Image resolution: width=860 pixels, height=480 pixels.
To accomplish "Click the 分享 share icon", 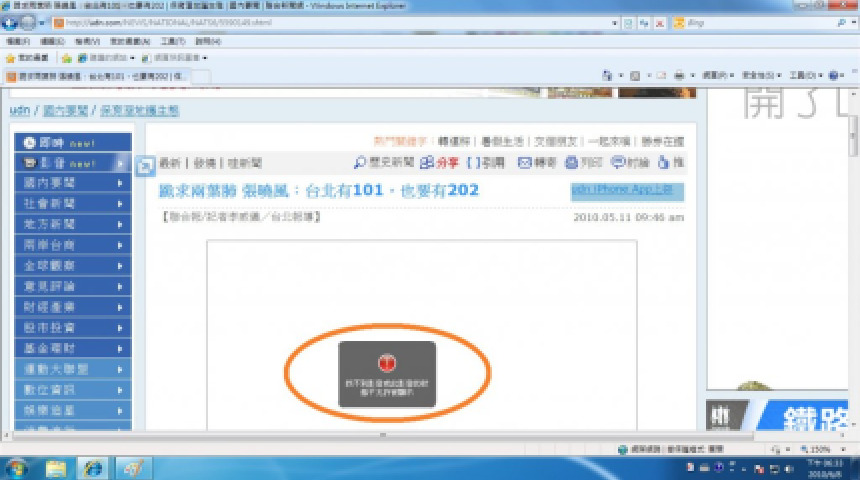I will pyautogui.click(x=426, y=163).
